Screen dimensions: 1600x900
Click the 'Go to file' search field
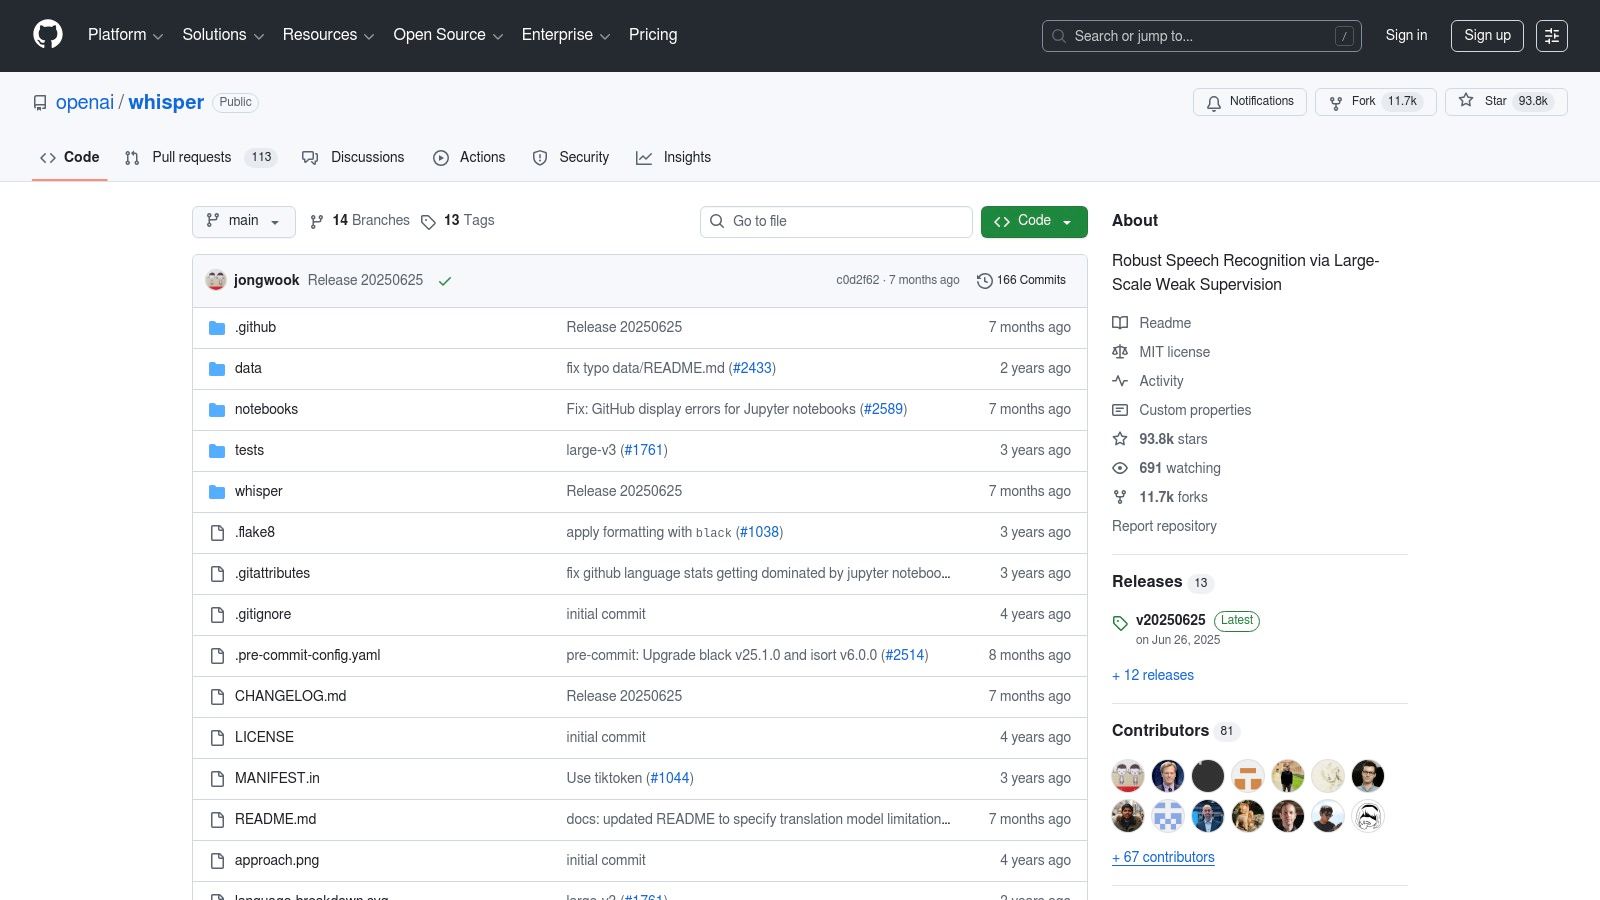coord(836,221)
